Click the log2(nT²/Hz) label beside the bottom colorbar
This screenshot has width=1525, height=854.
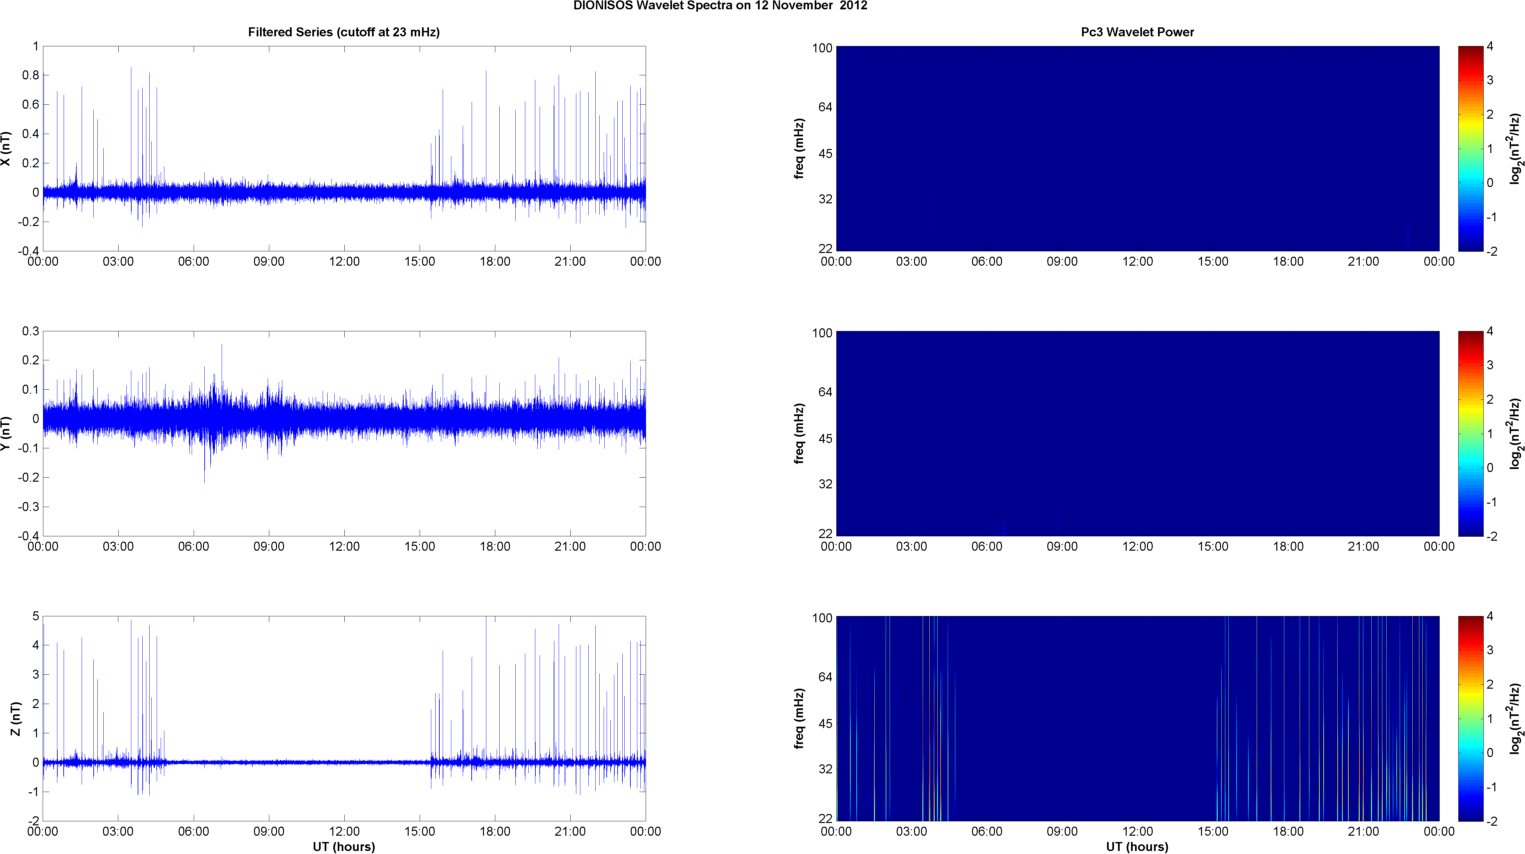coord(1516,719)
